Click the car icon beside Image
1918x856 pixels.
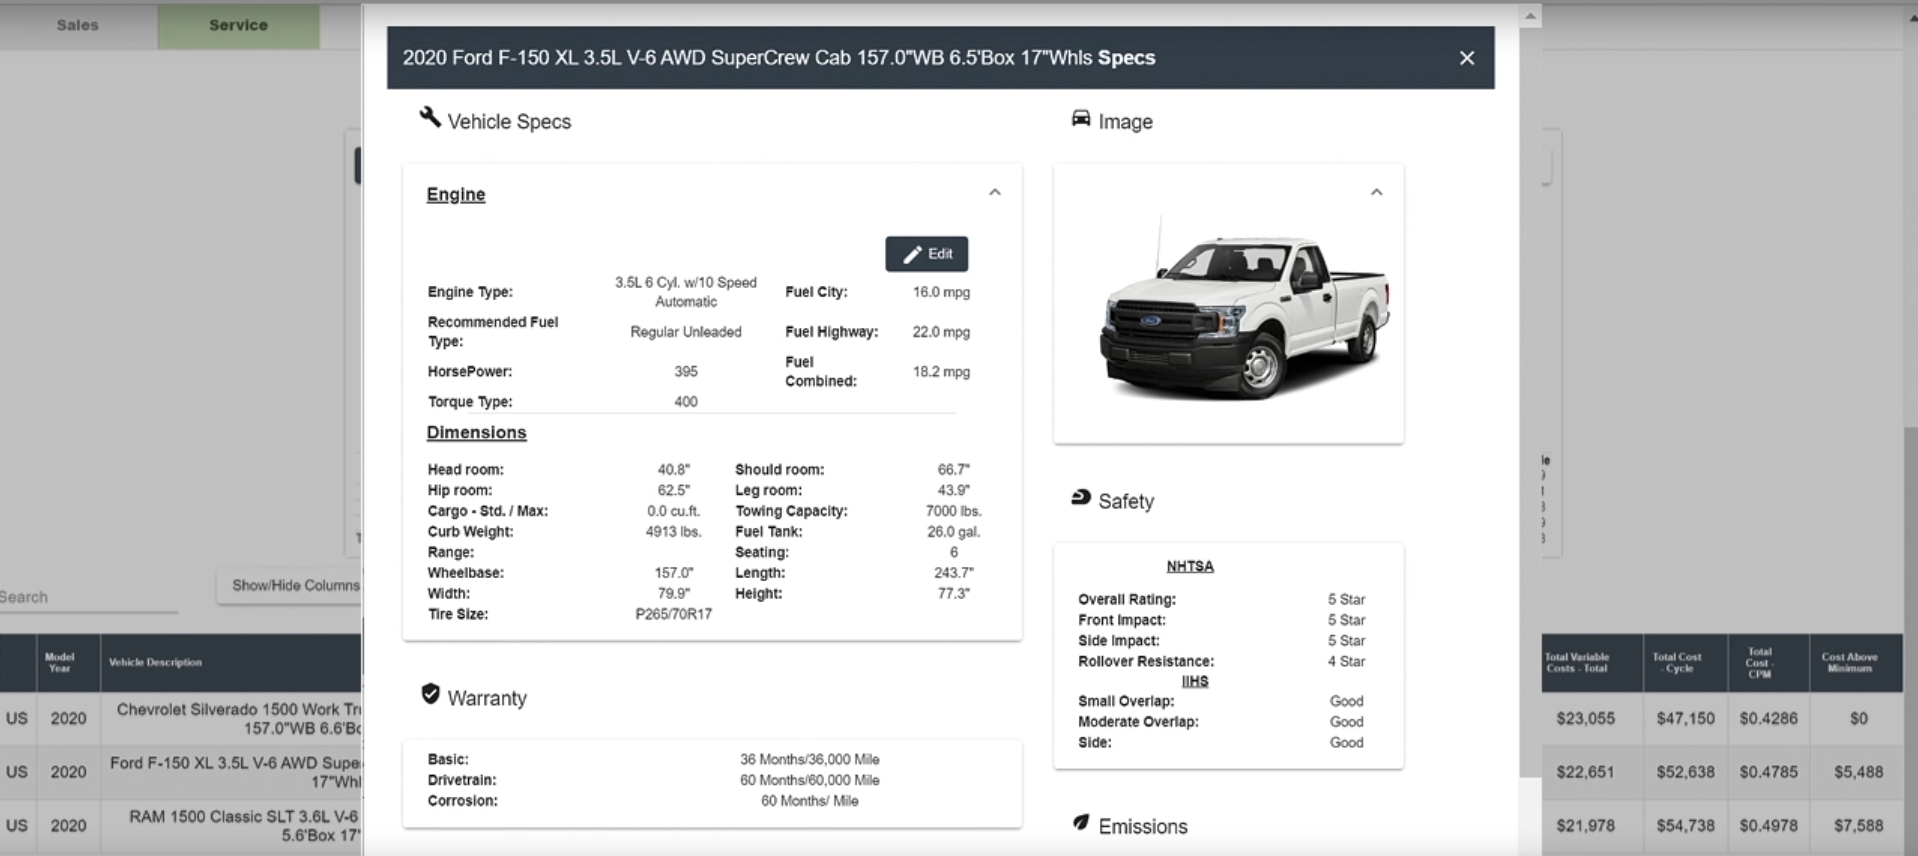(1081, 119)
